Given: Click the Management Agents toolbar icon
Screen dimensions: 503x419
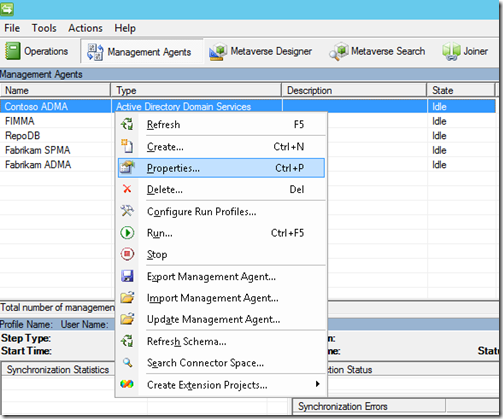Looking at the screenshot, I should point(95,52).
